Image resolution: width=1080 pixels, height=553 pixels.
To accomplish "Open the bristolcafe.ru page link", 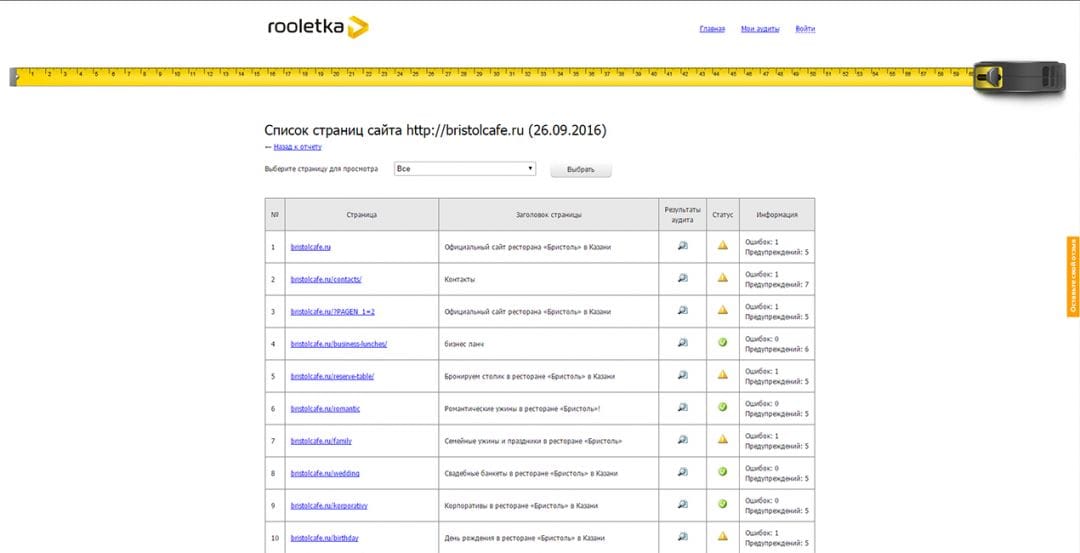I will pyautogui.click(x=311, y=247).
